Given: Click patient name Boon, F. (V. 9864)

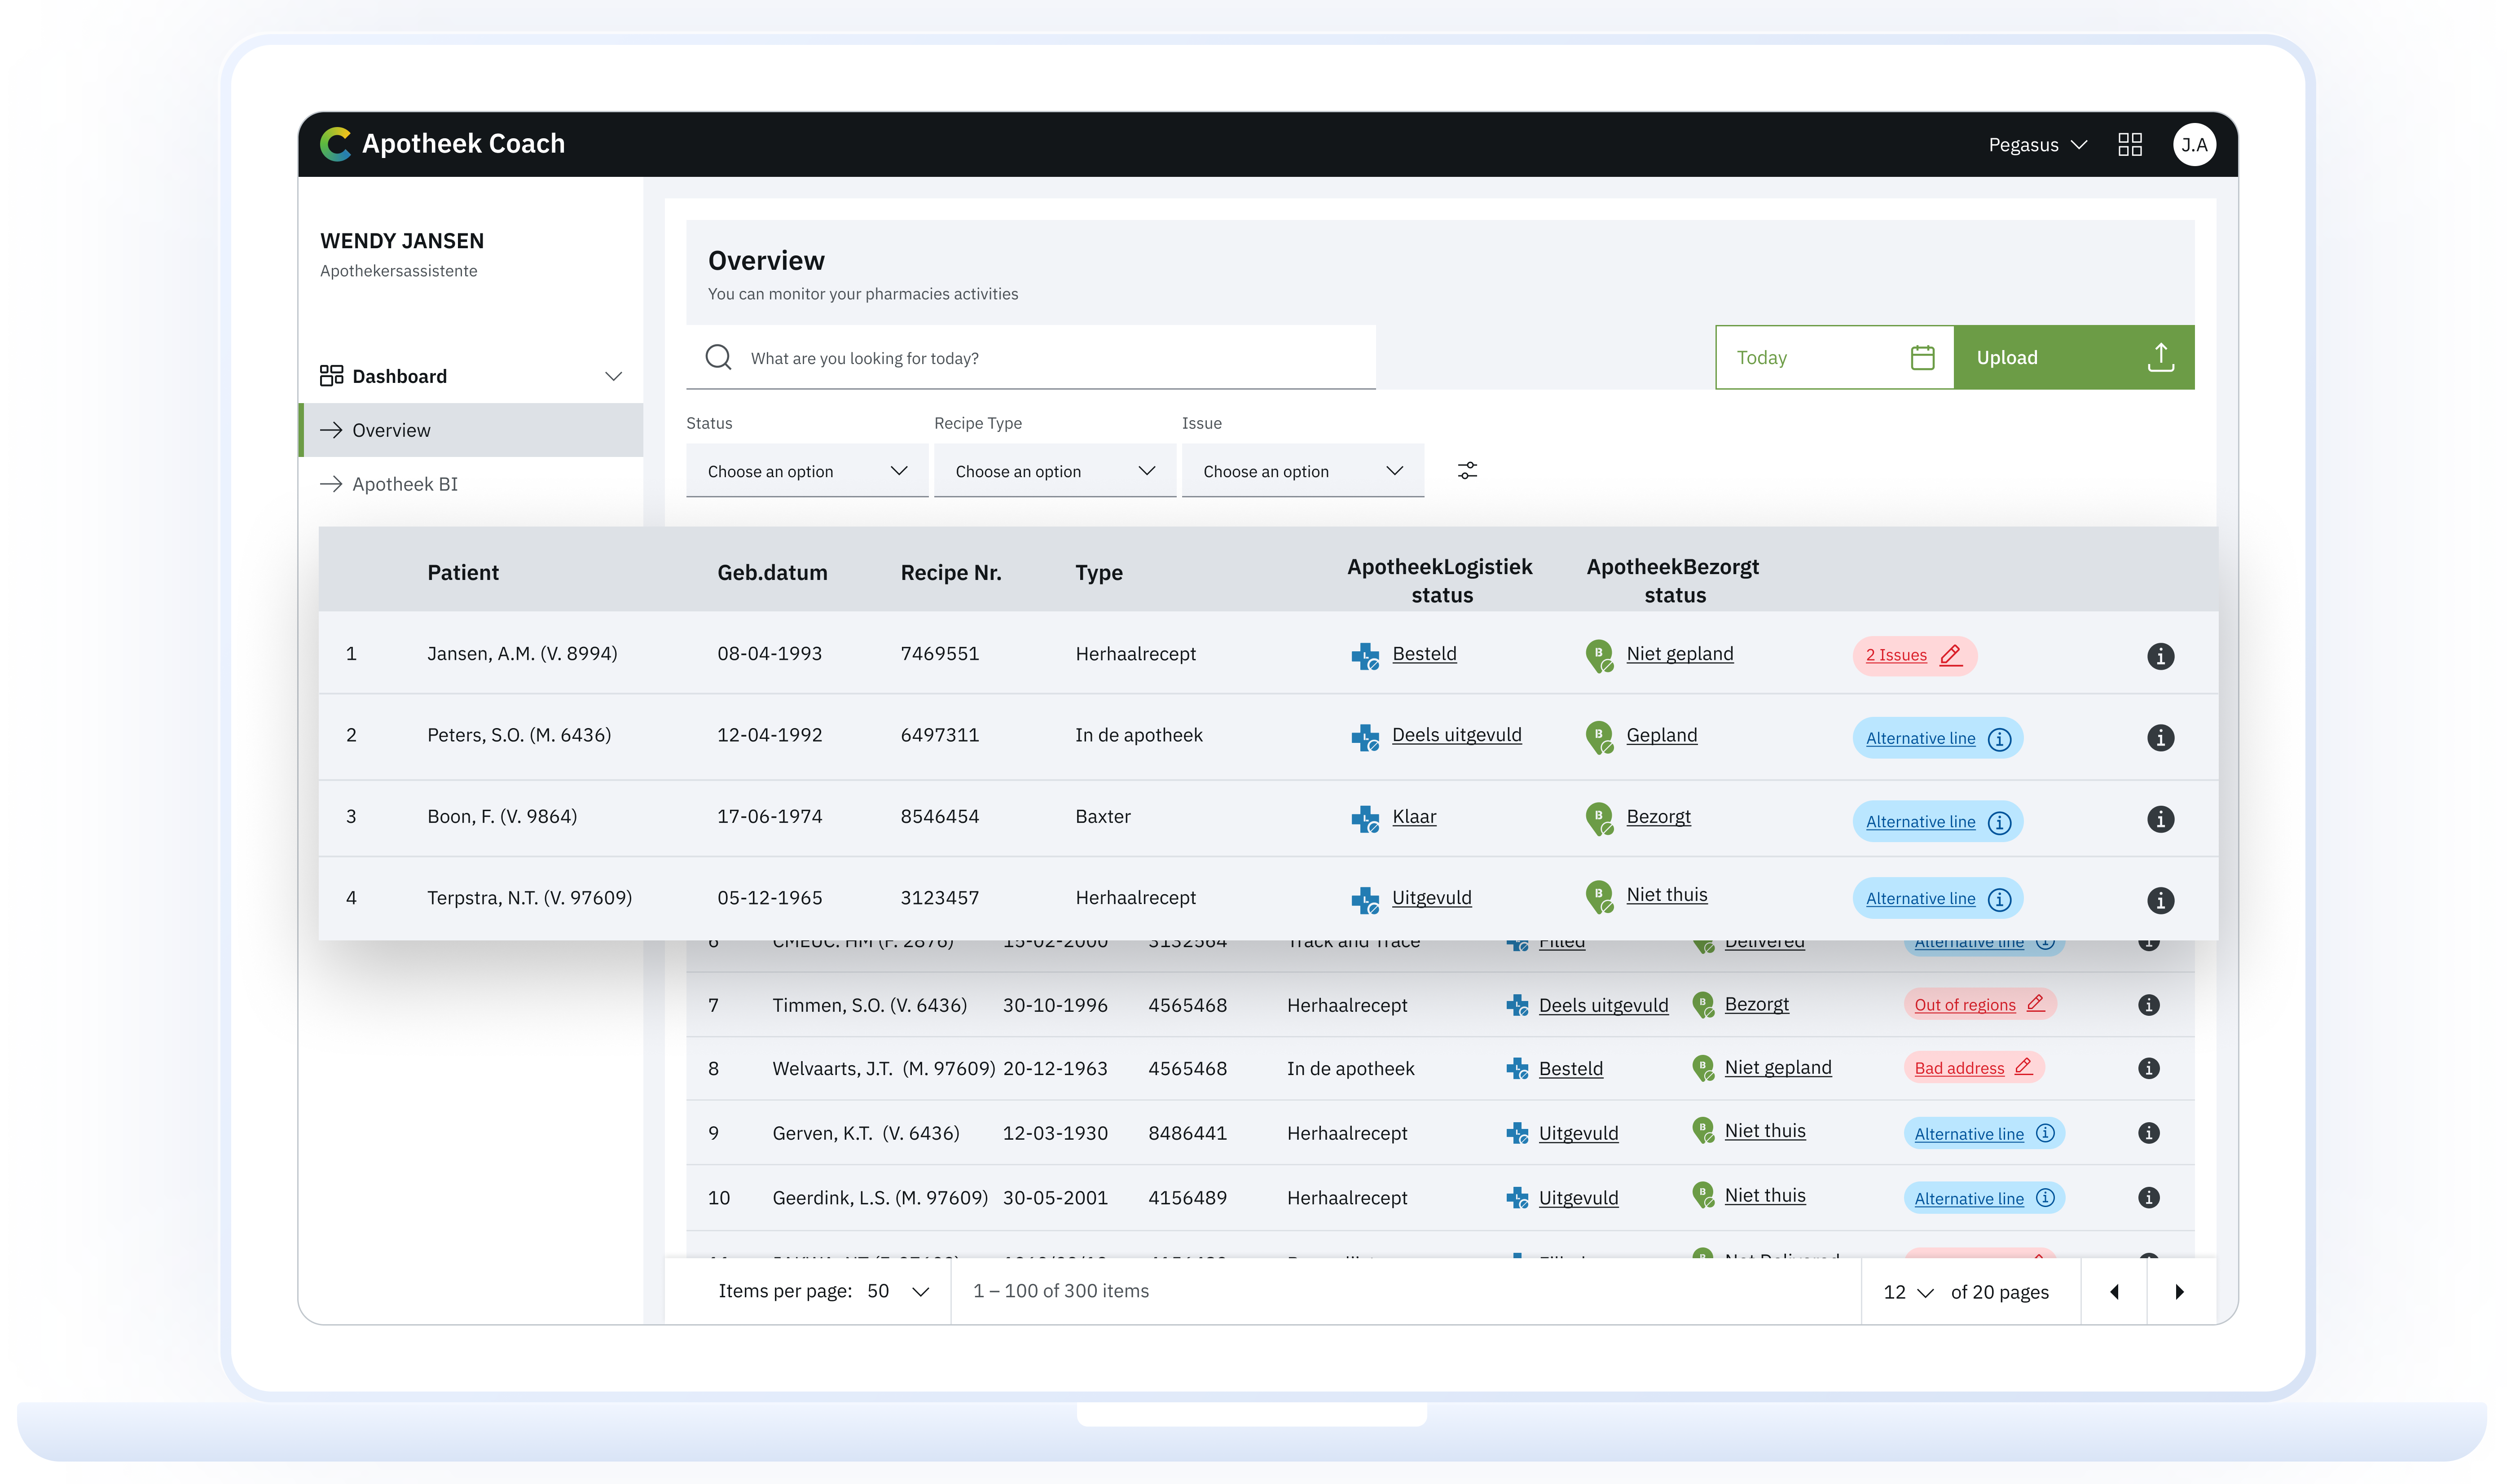Looking at the screenshot, I should click(502, 816).
